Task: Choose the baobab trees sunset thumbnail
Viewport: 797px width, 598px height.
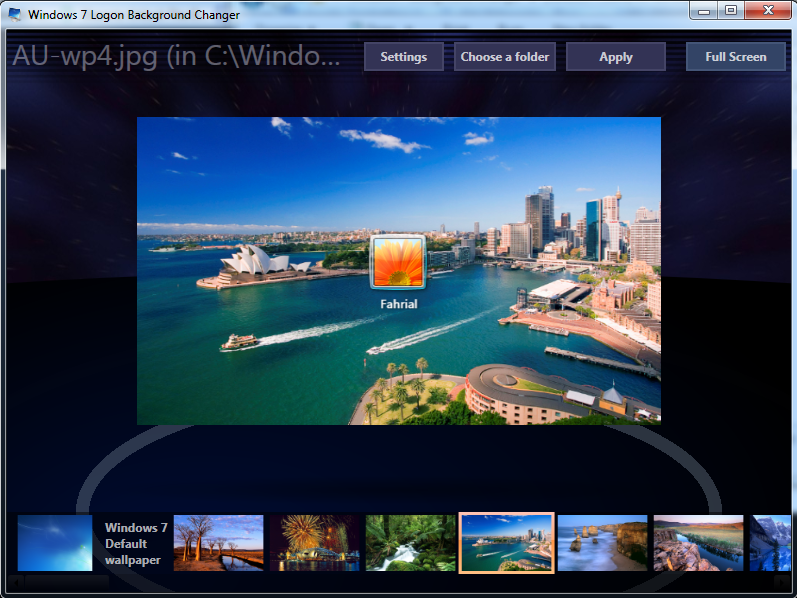Action: pyautogui.click(x=219, y=543)
